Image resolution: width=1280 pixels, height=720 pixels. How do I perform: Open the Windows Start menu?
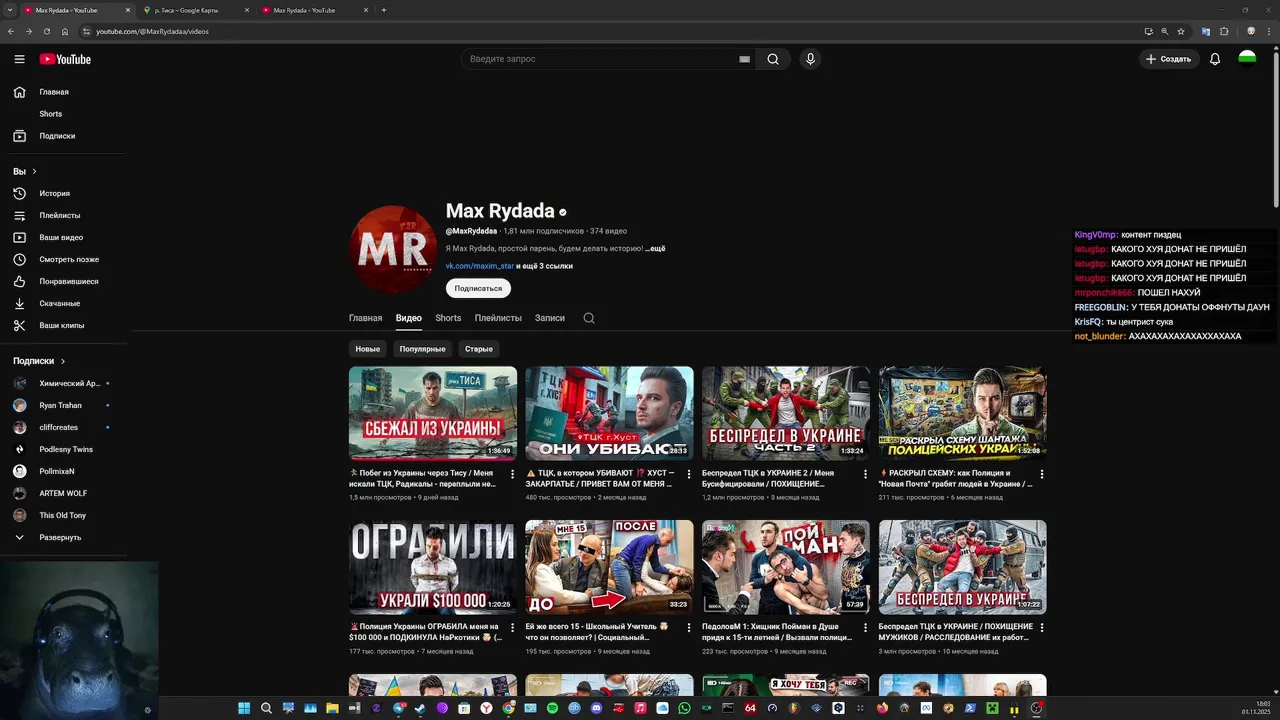coord(244,708)
